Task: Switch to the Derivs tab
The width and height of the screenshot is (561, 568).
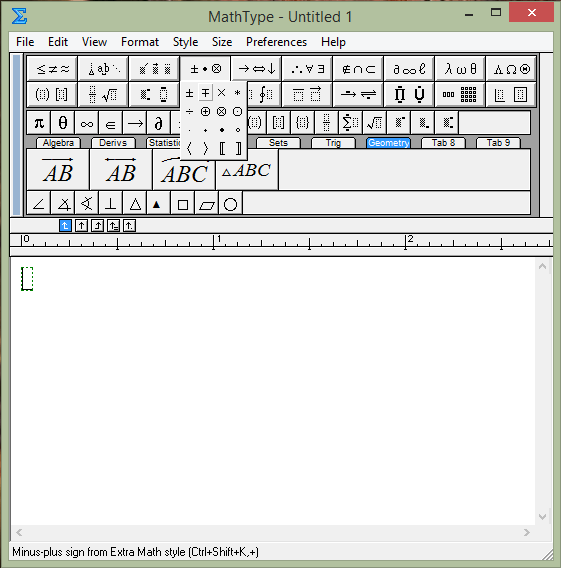Action: coord(113,143)
